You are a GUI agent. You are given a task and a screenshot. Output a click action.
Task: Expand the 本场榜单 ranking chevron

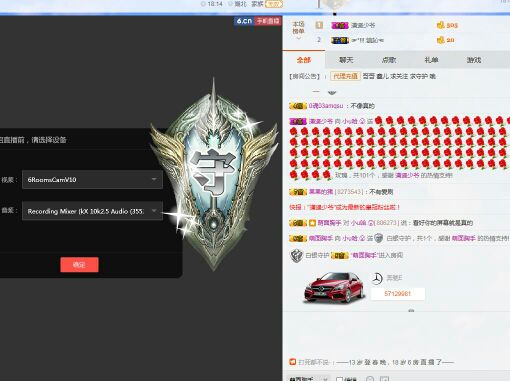(x=298, y=38)
